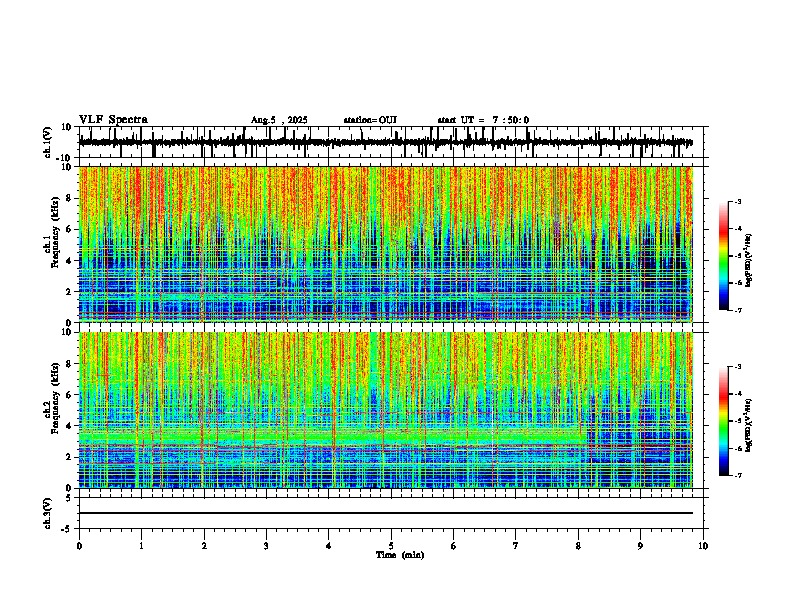Image resolution: width=792 pixels, height=612 pixels.
Task: Click the ch.2 spectrogram color scale bar
Action: coord(724,421)
